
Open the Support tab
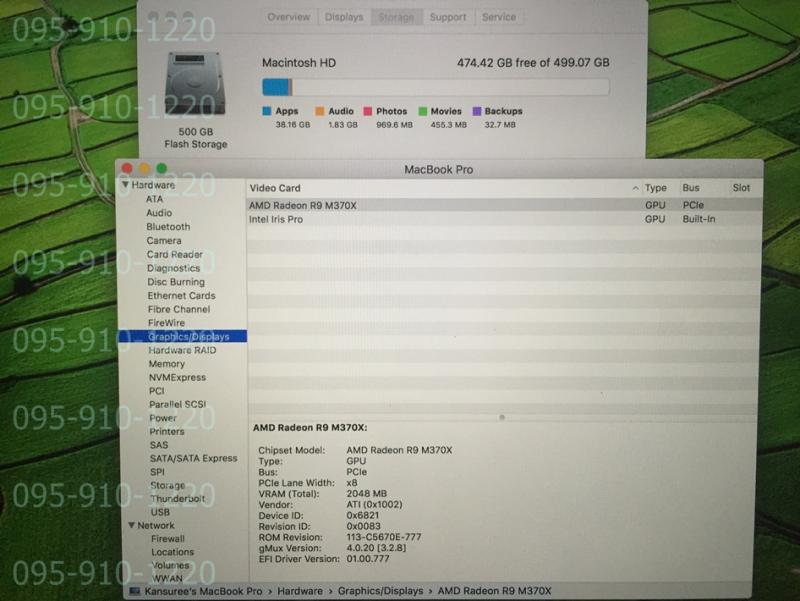tap(448, 17)
